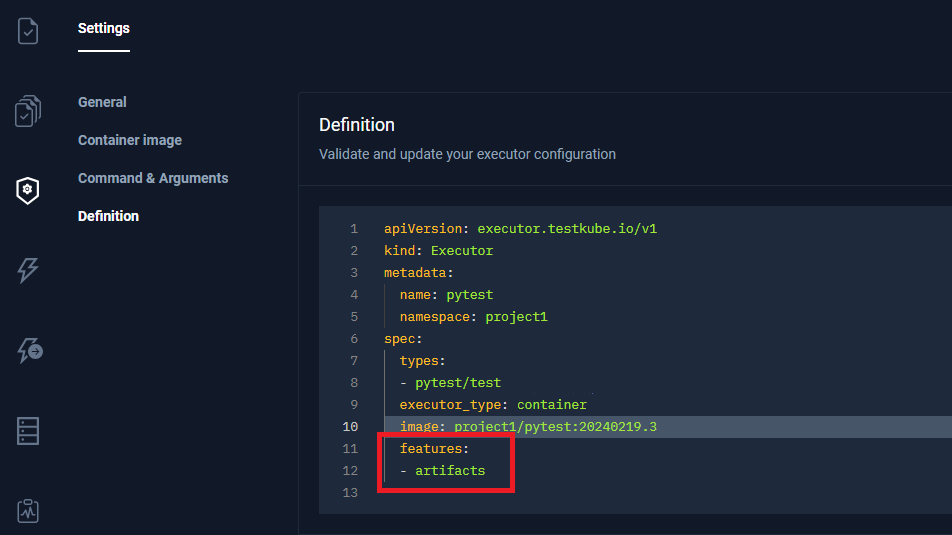The width and height of the screenshot is (952, 535).
Task: Open the Triggers lightning bolt icon
Action: pos(28,270)
